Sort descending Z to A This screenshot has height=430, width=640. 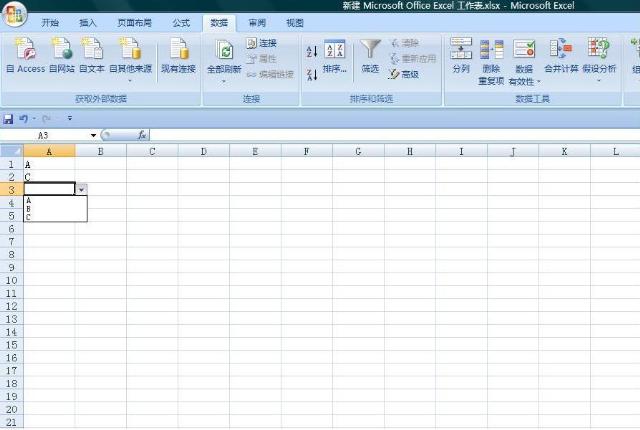[x=312, y=75]
